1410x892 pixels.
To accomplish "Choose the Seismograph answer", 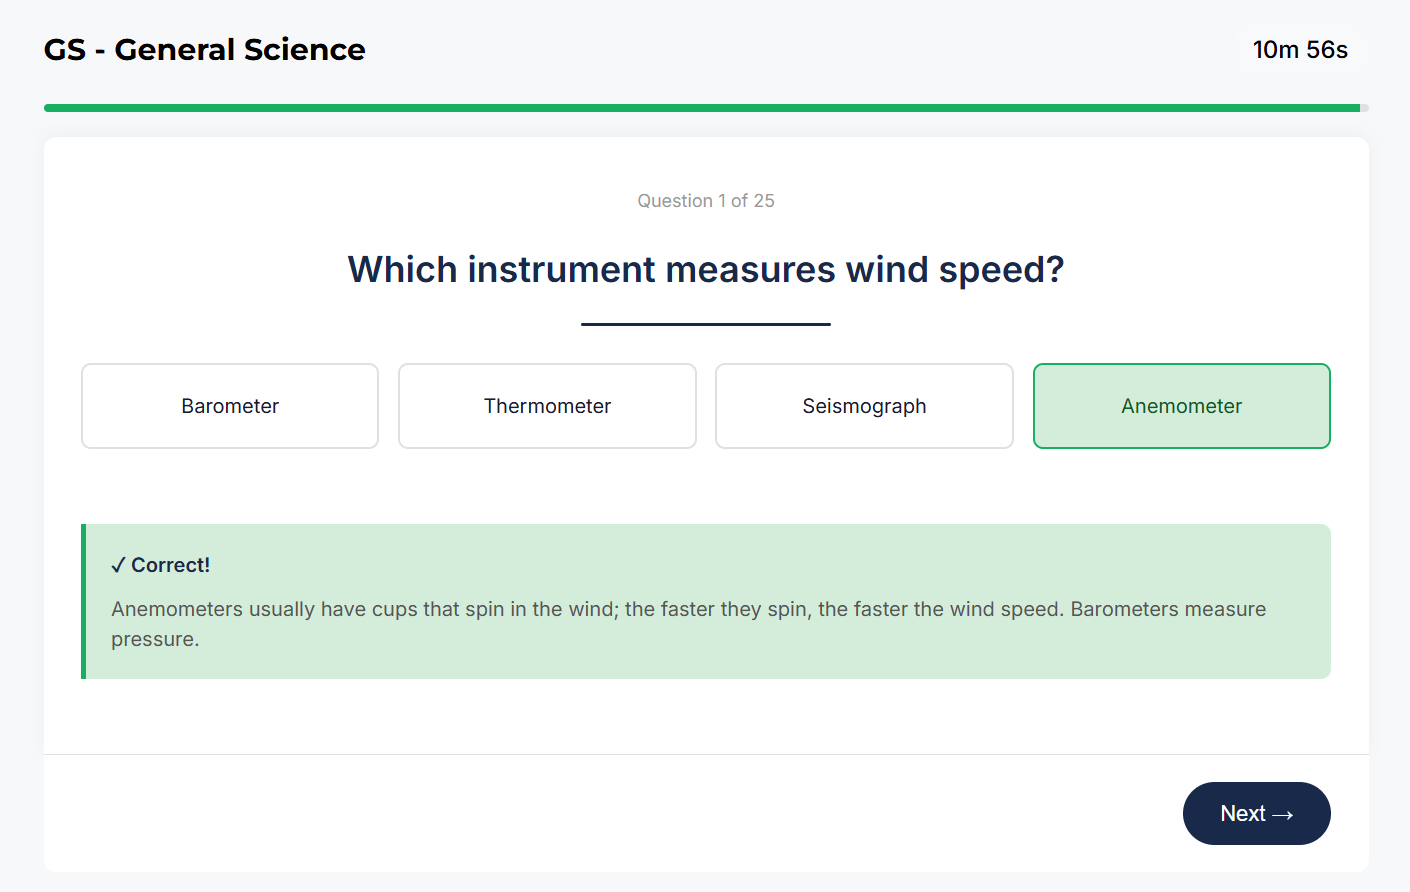I will 864,406.
